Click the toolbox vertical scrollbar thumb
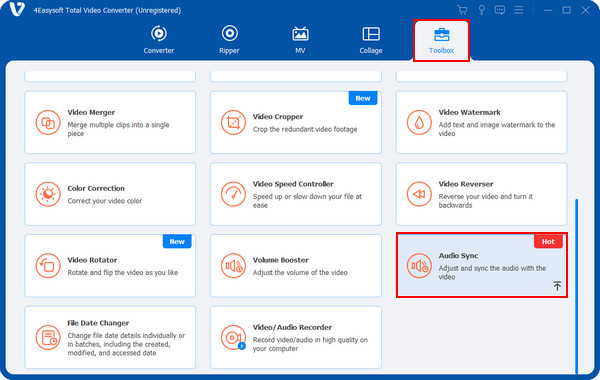This screenshot has width=600, height=380. [x=576, y=285]
